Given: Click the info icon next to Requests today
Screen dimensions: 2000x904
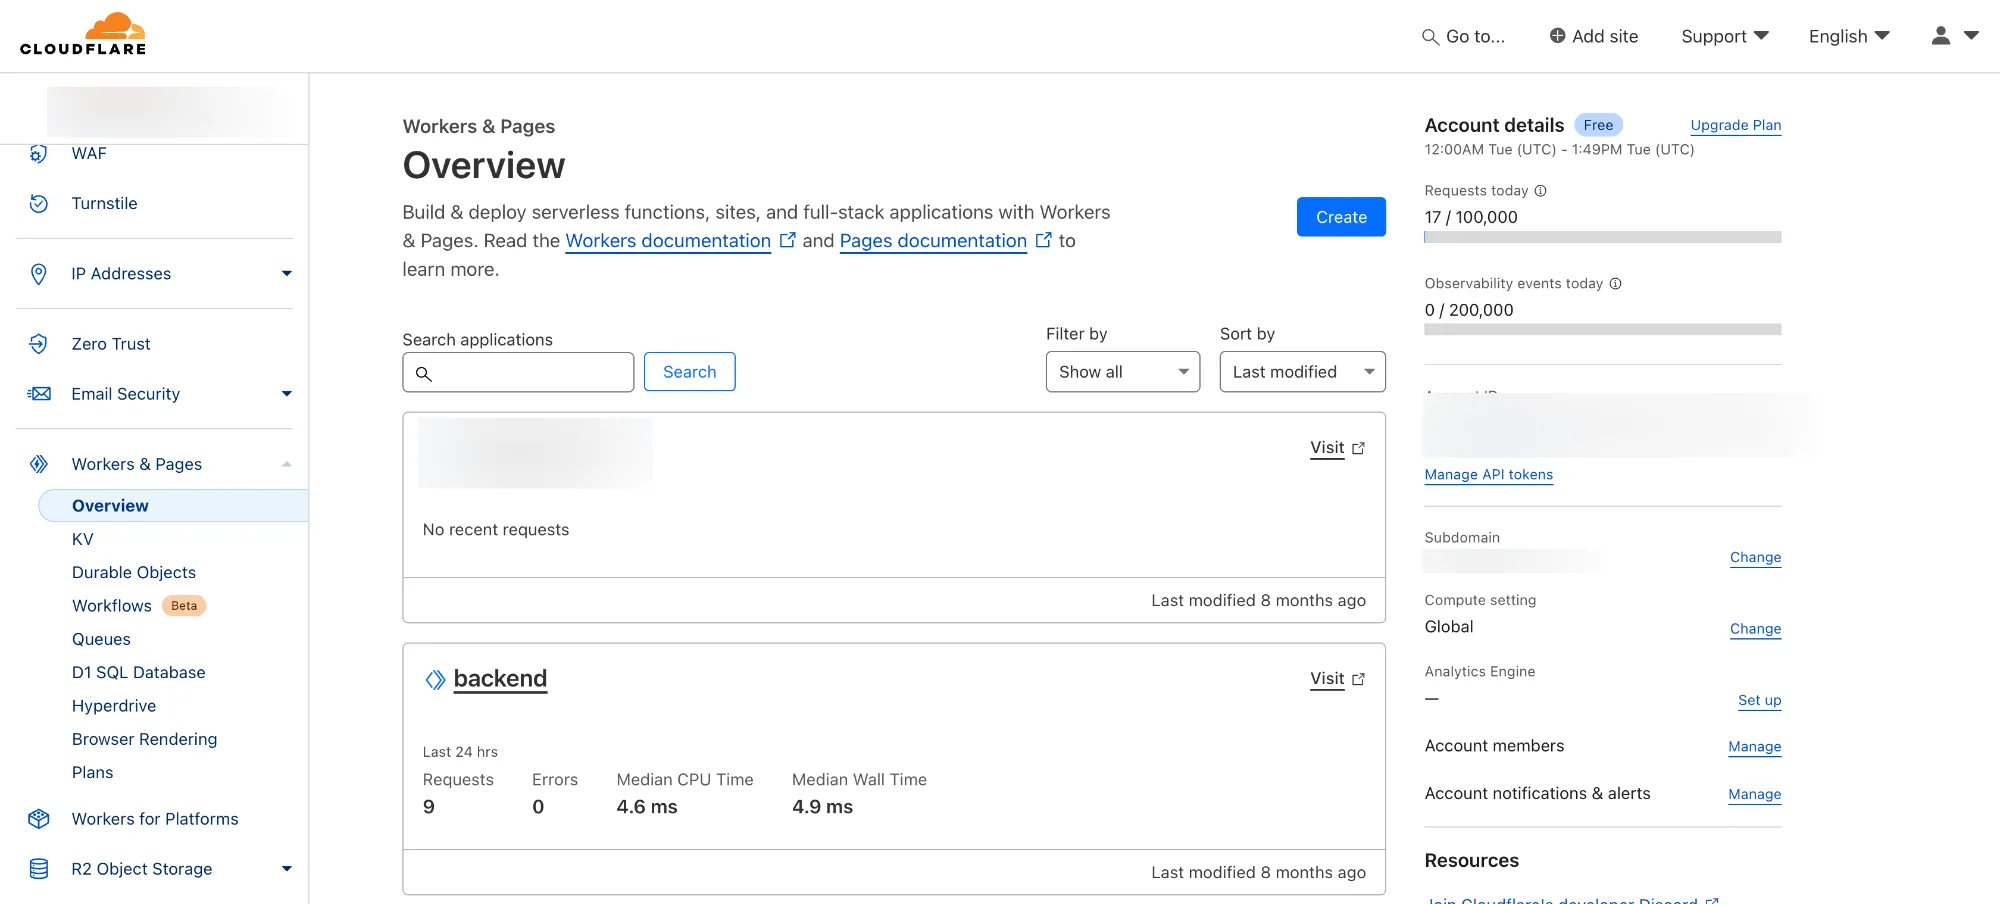Looking at the screenshot, I should pyautogui.click(x=1541, y=191).
